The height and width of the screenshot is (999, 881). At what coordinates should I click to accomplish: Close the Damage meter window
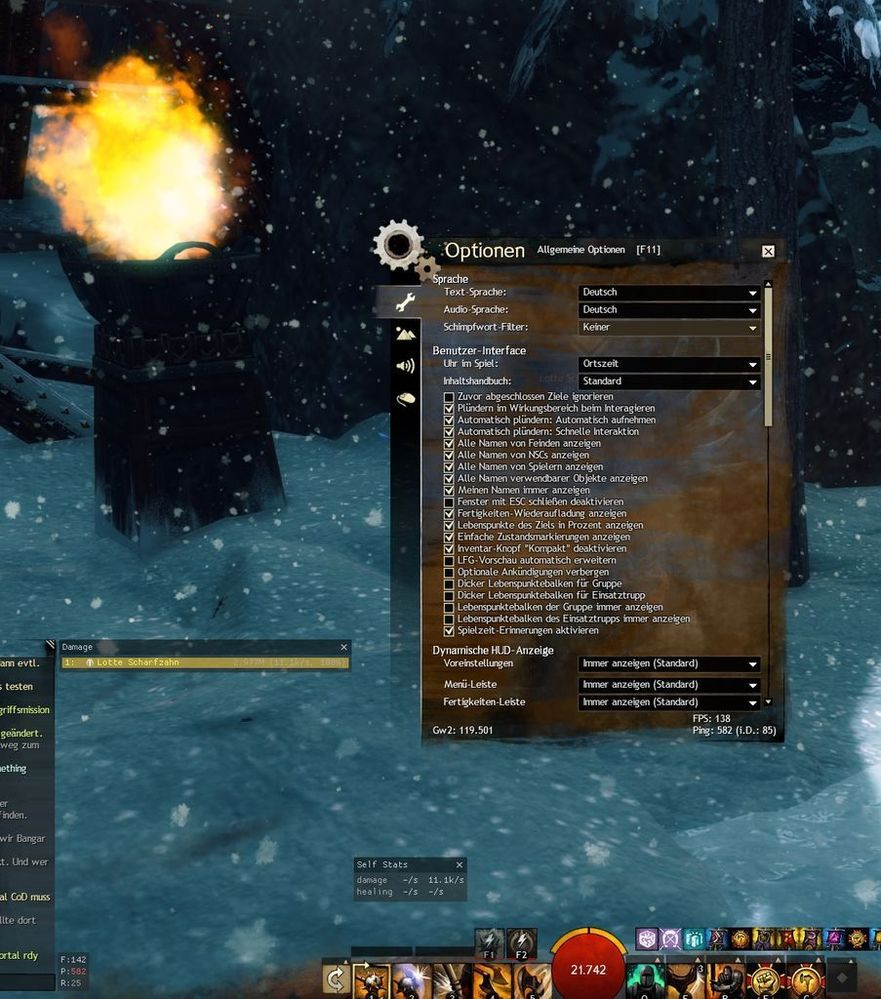[344, 647]
